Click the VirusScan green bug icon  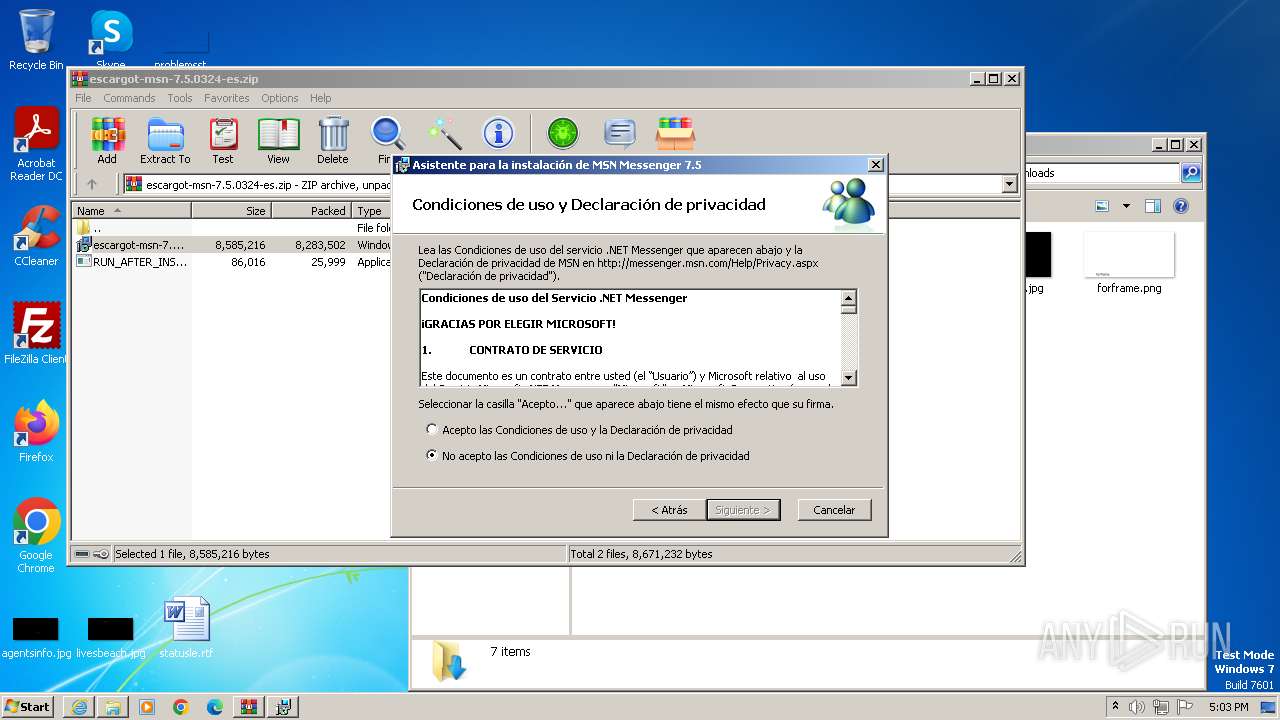[x=563, y=133]
